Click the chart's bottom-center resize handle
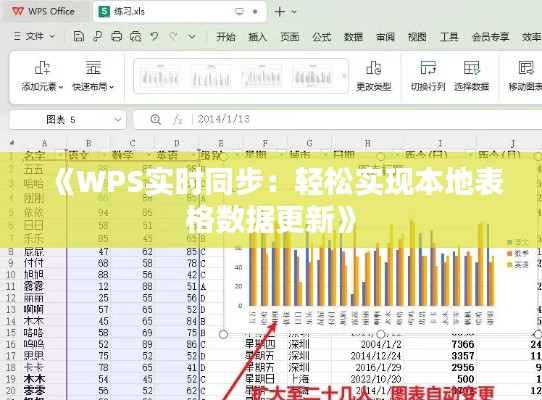The width and height of the screenshot is (542, 400). pyautogui.click(x=381, y=334)
